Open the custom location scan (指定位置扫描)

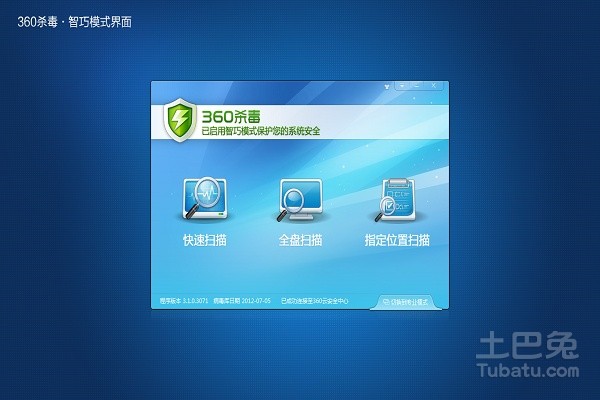coord(397,211)
